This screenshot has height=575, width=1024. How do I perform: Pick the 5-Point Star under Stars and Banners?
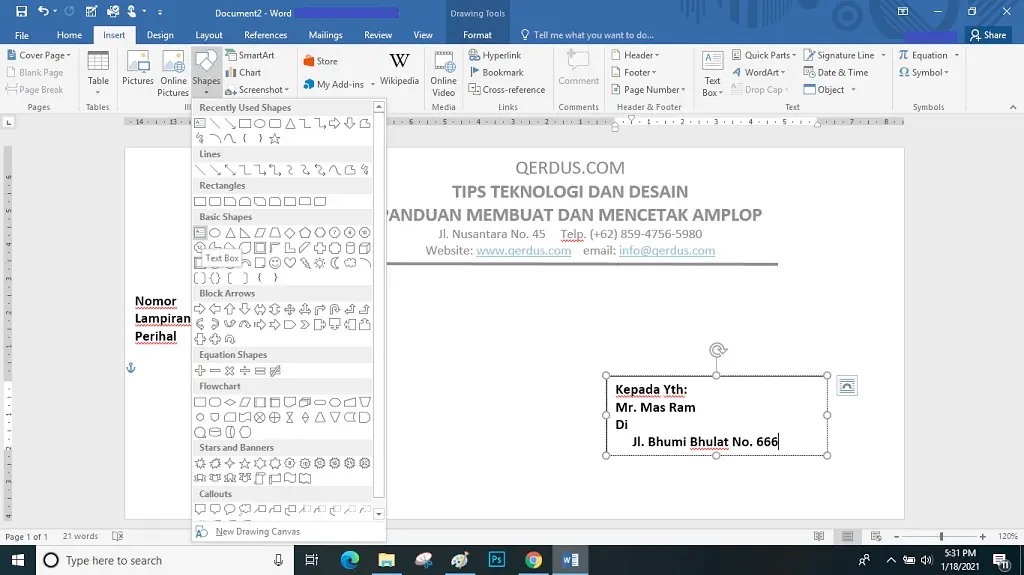pyautogui.click(x=245, y=463)
